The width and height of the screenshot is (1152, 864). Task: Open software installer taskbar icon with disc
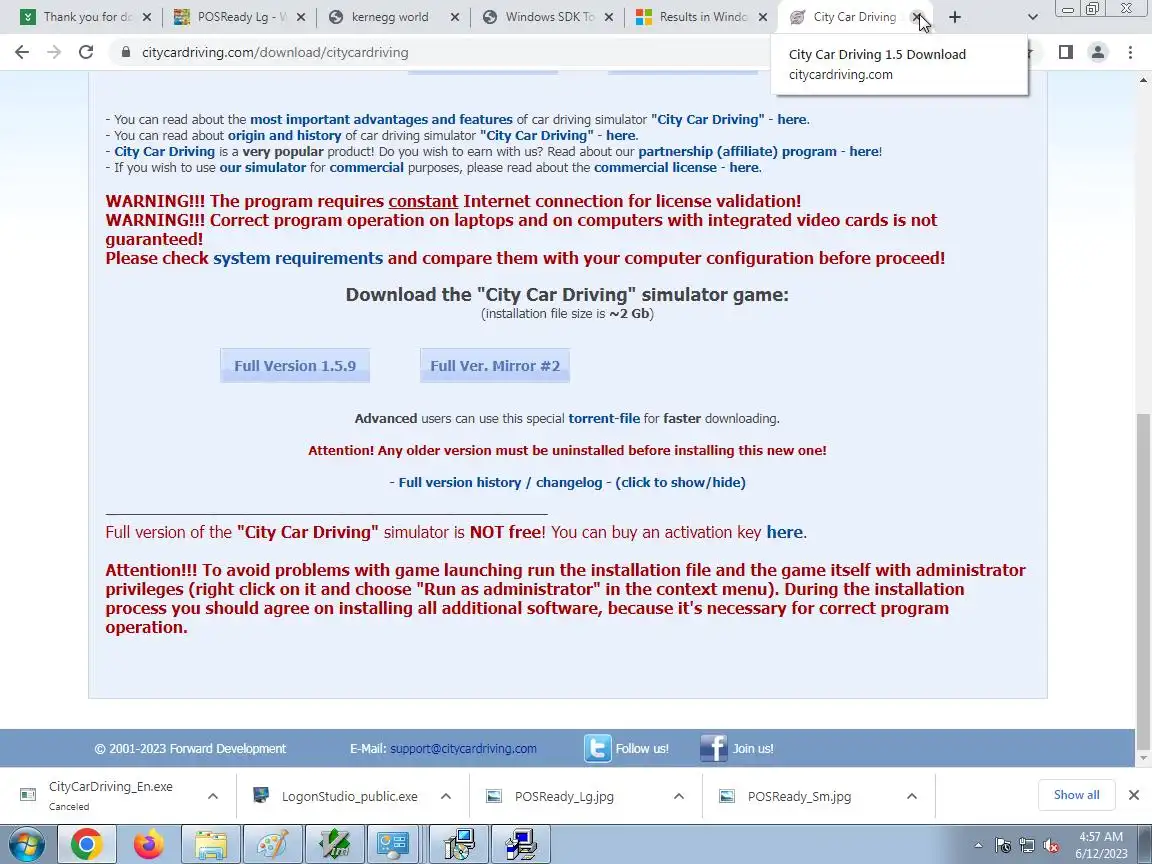460,845
